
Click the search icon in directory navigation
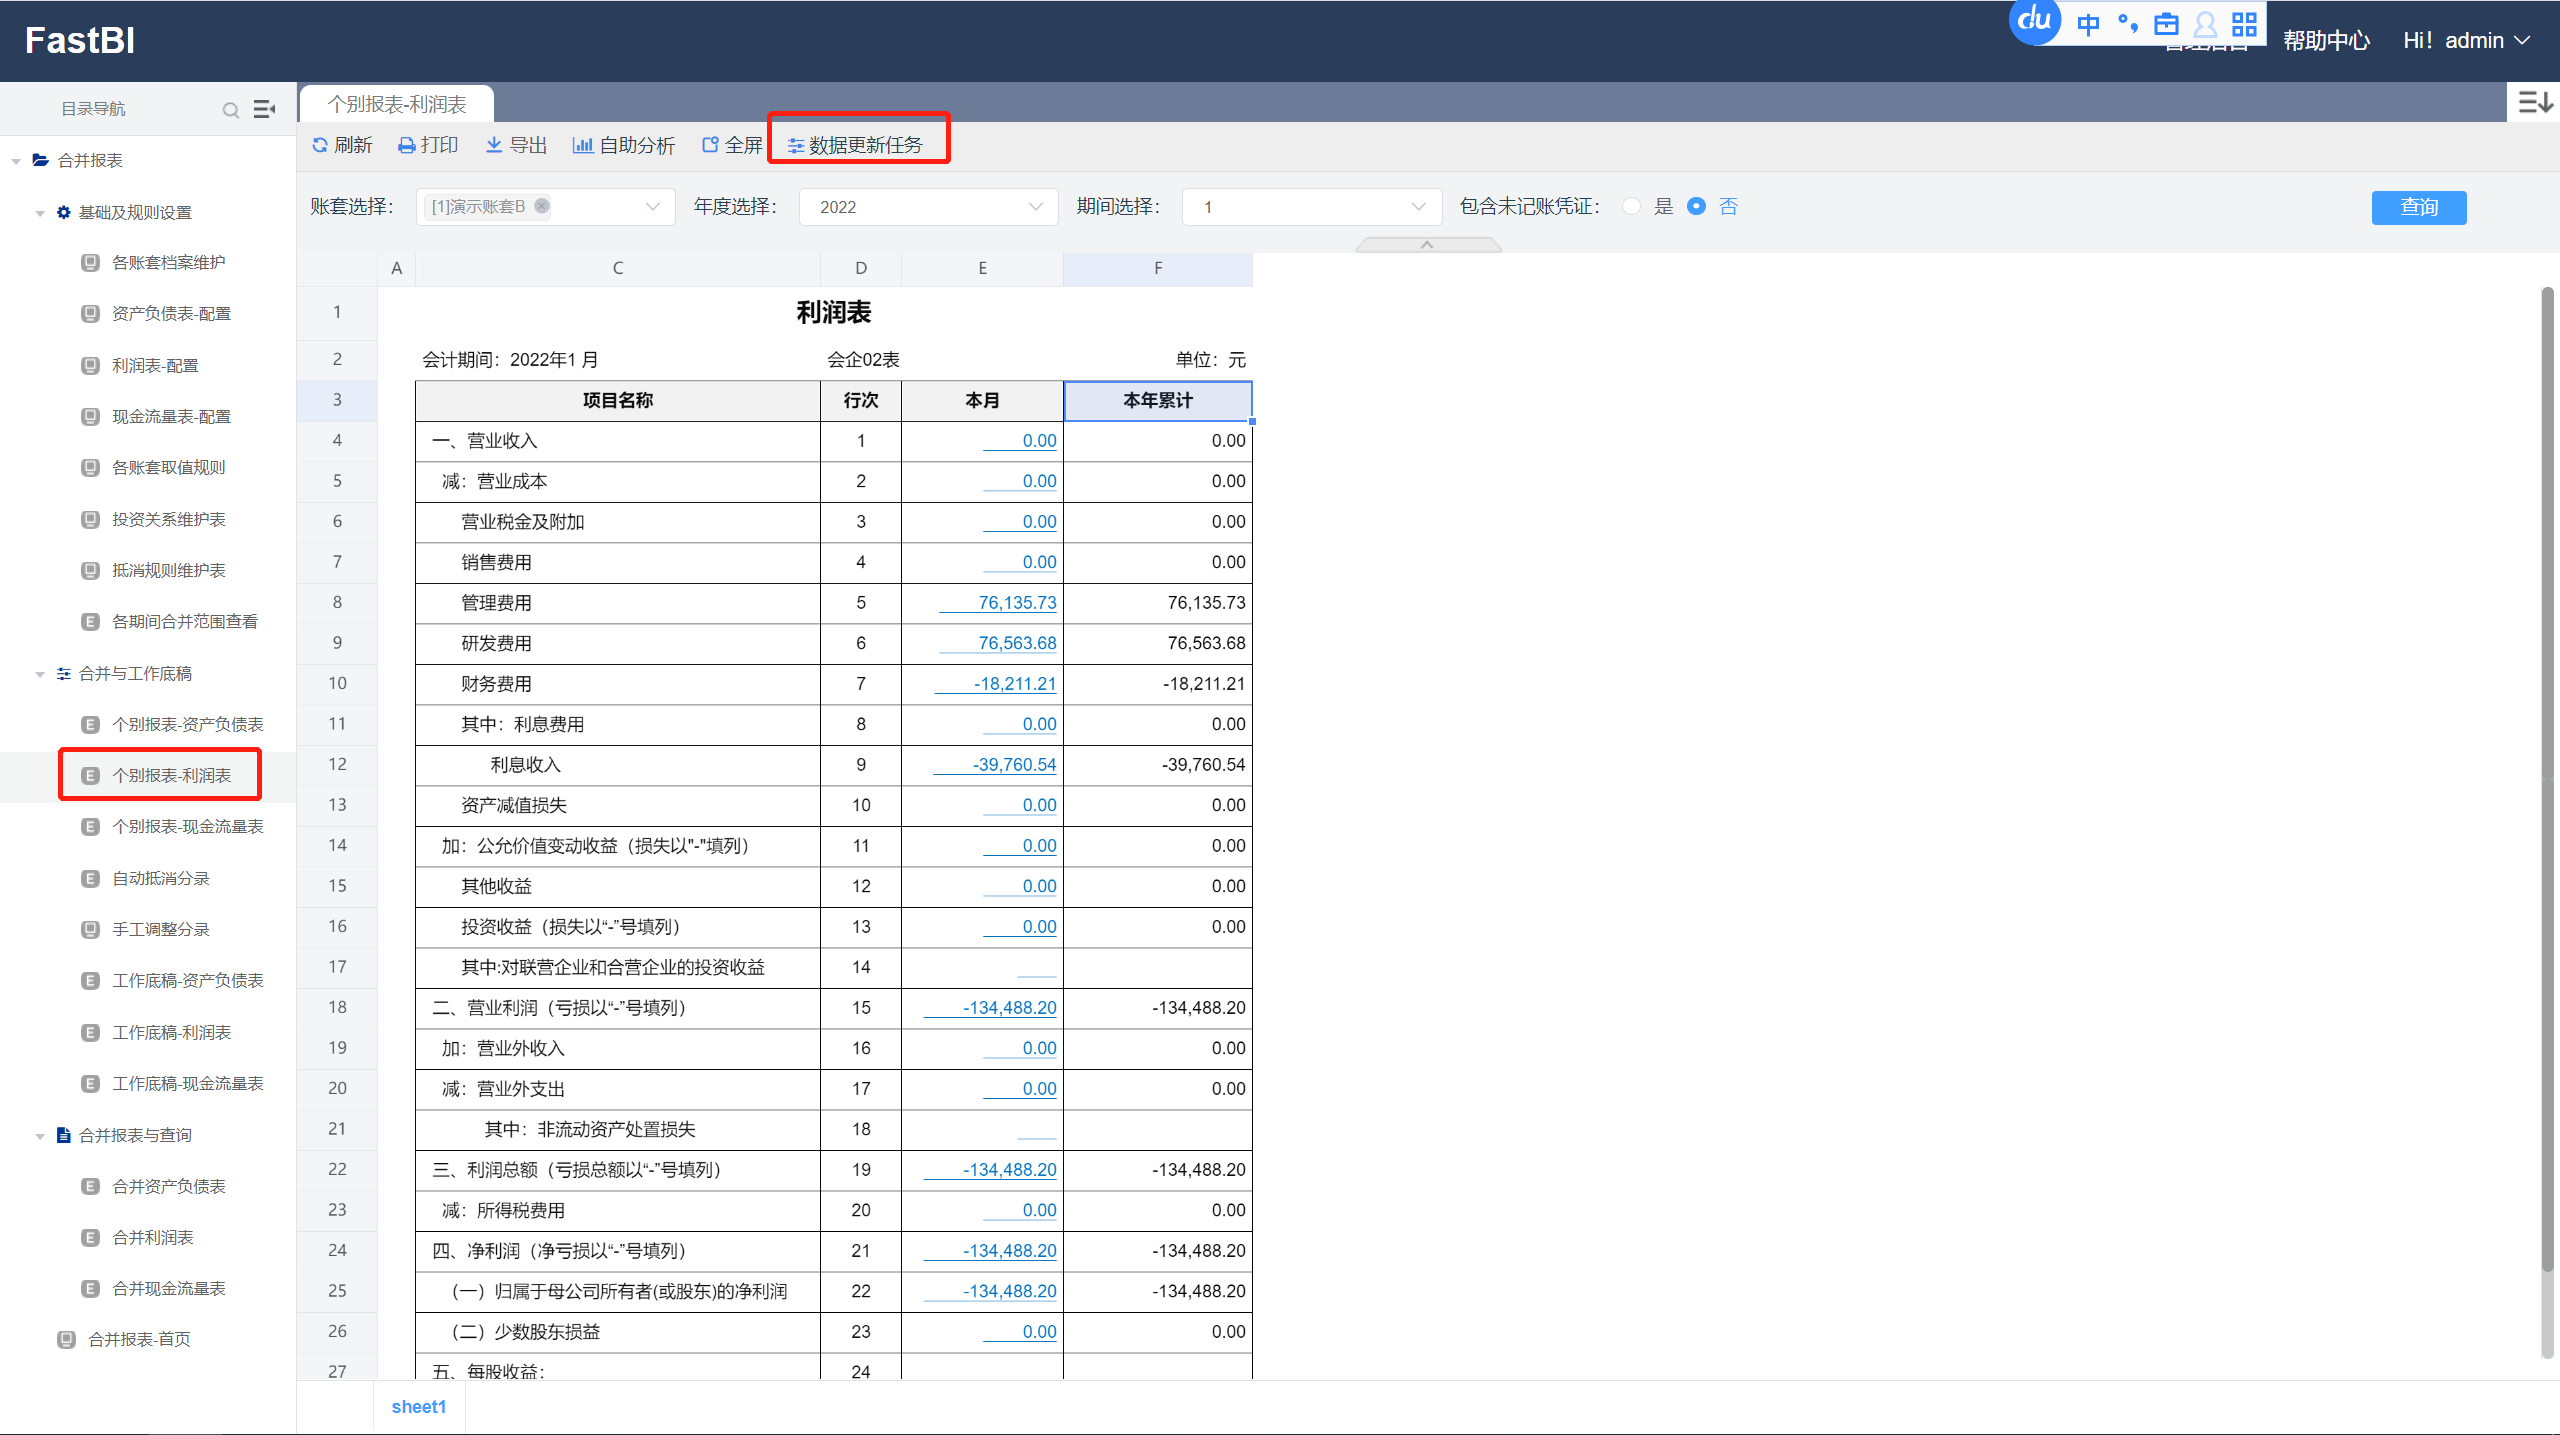point(231,110)
